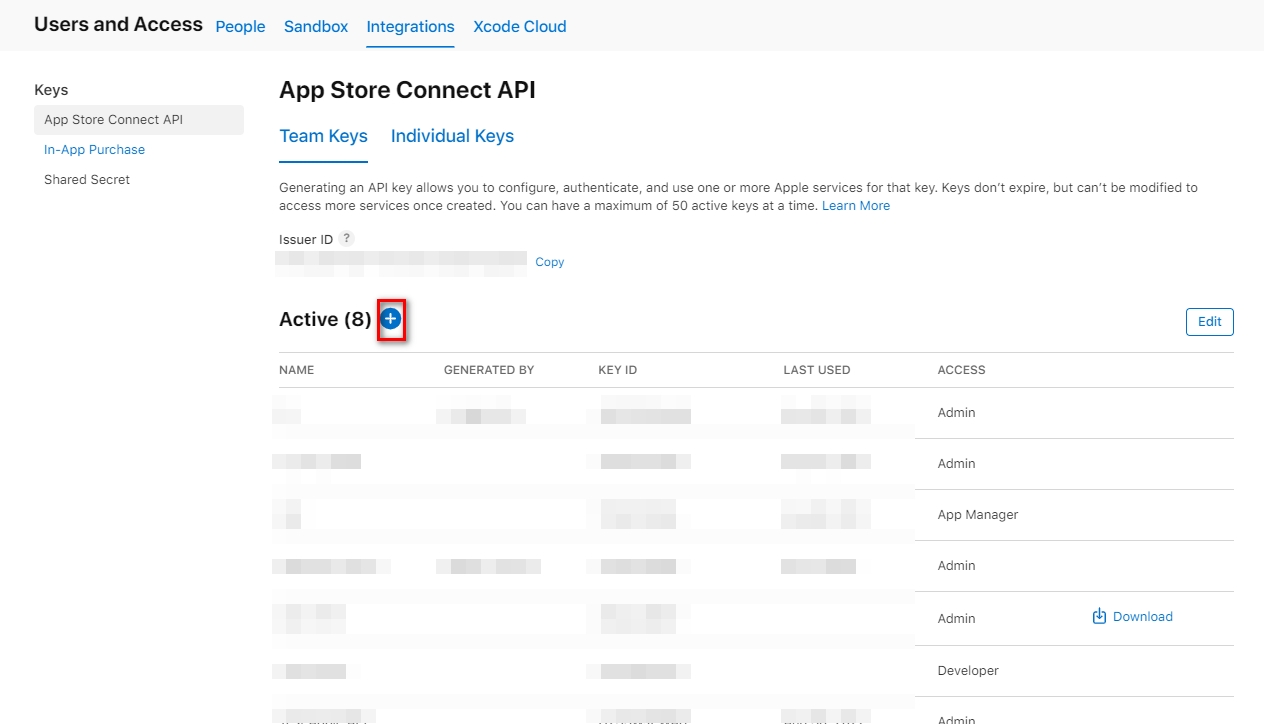Go to the Xcode Cloud tab

point(519,26)
